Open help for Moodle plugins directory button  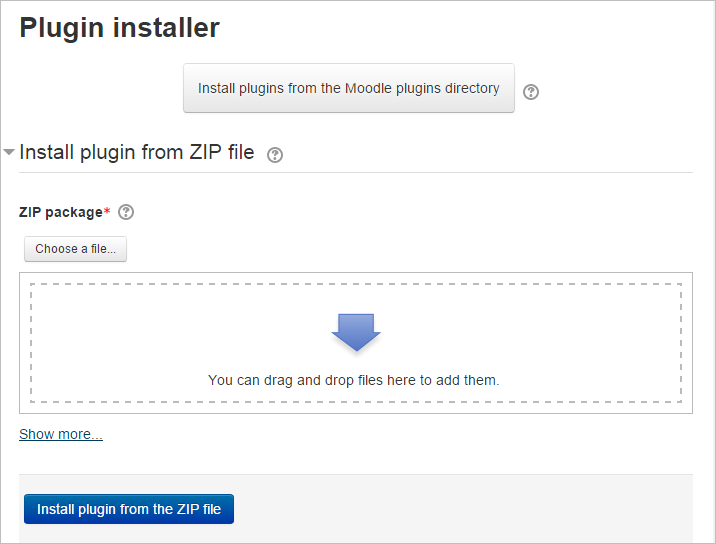(x=531, y=92)
